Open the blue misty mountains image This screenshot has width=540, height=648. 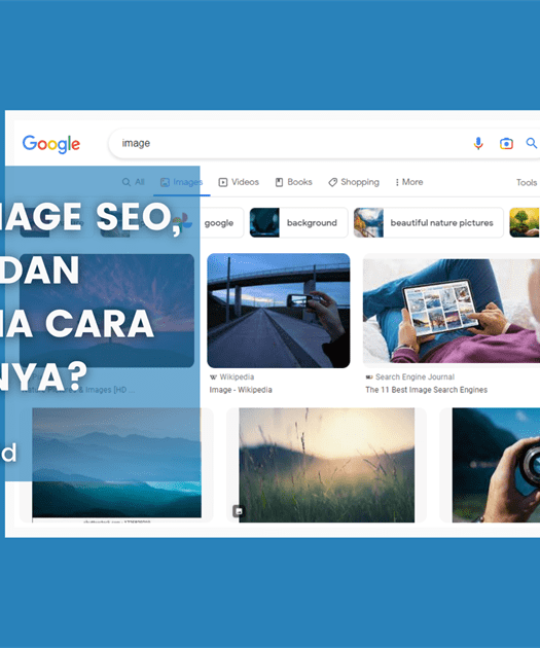[x=117, y=463]
